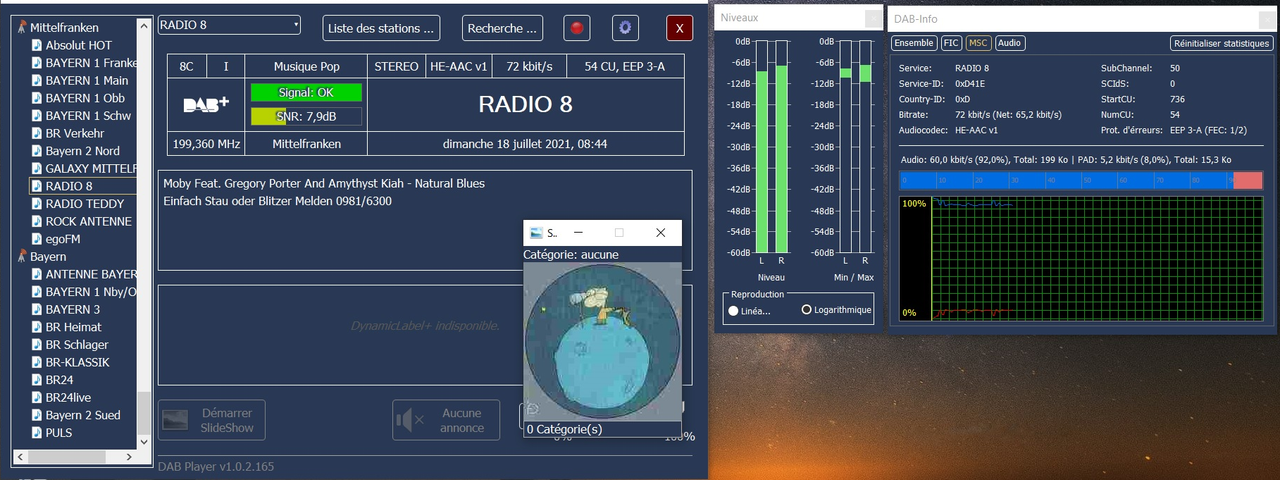Click the DAB+ logo

click(207, 104)
